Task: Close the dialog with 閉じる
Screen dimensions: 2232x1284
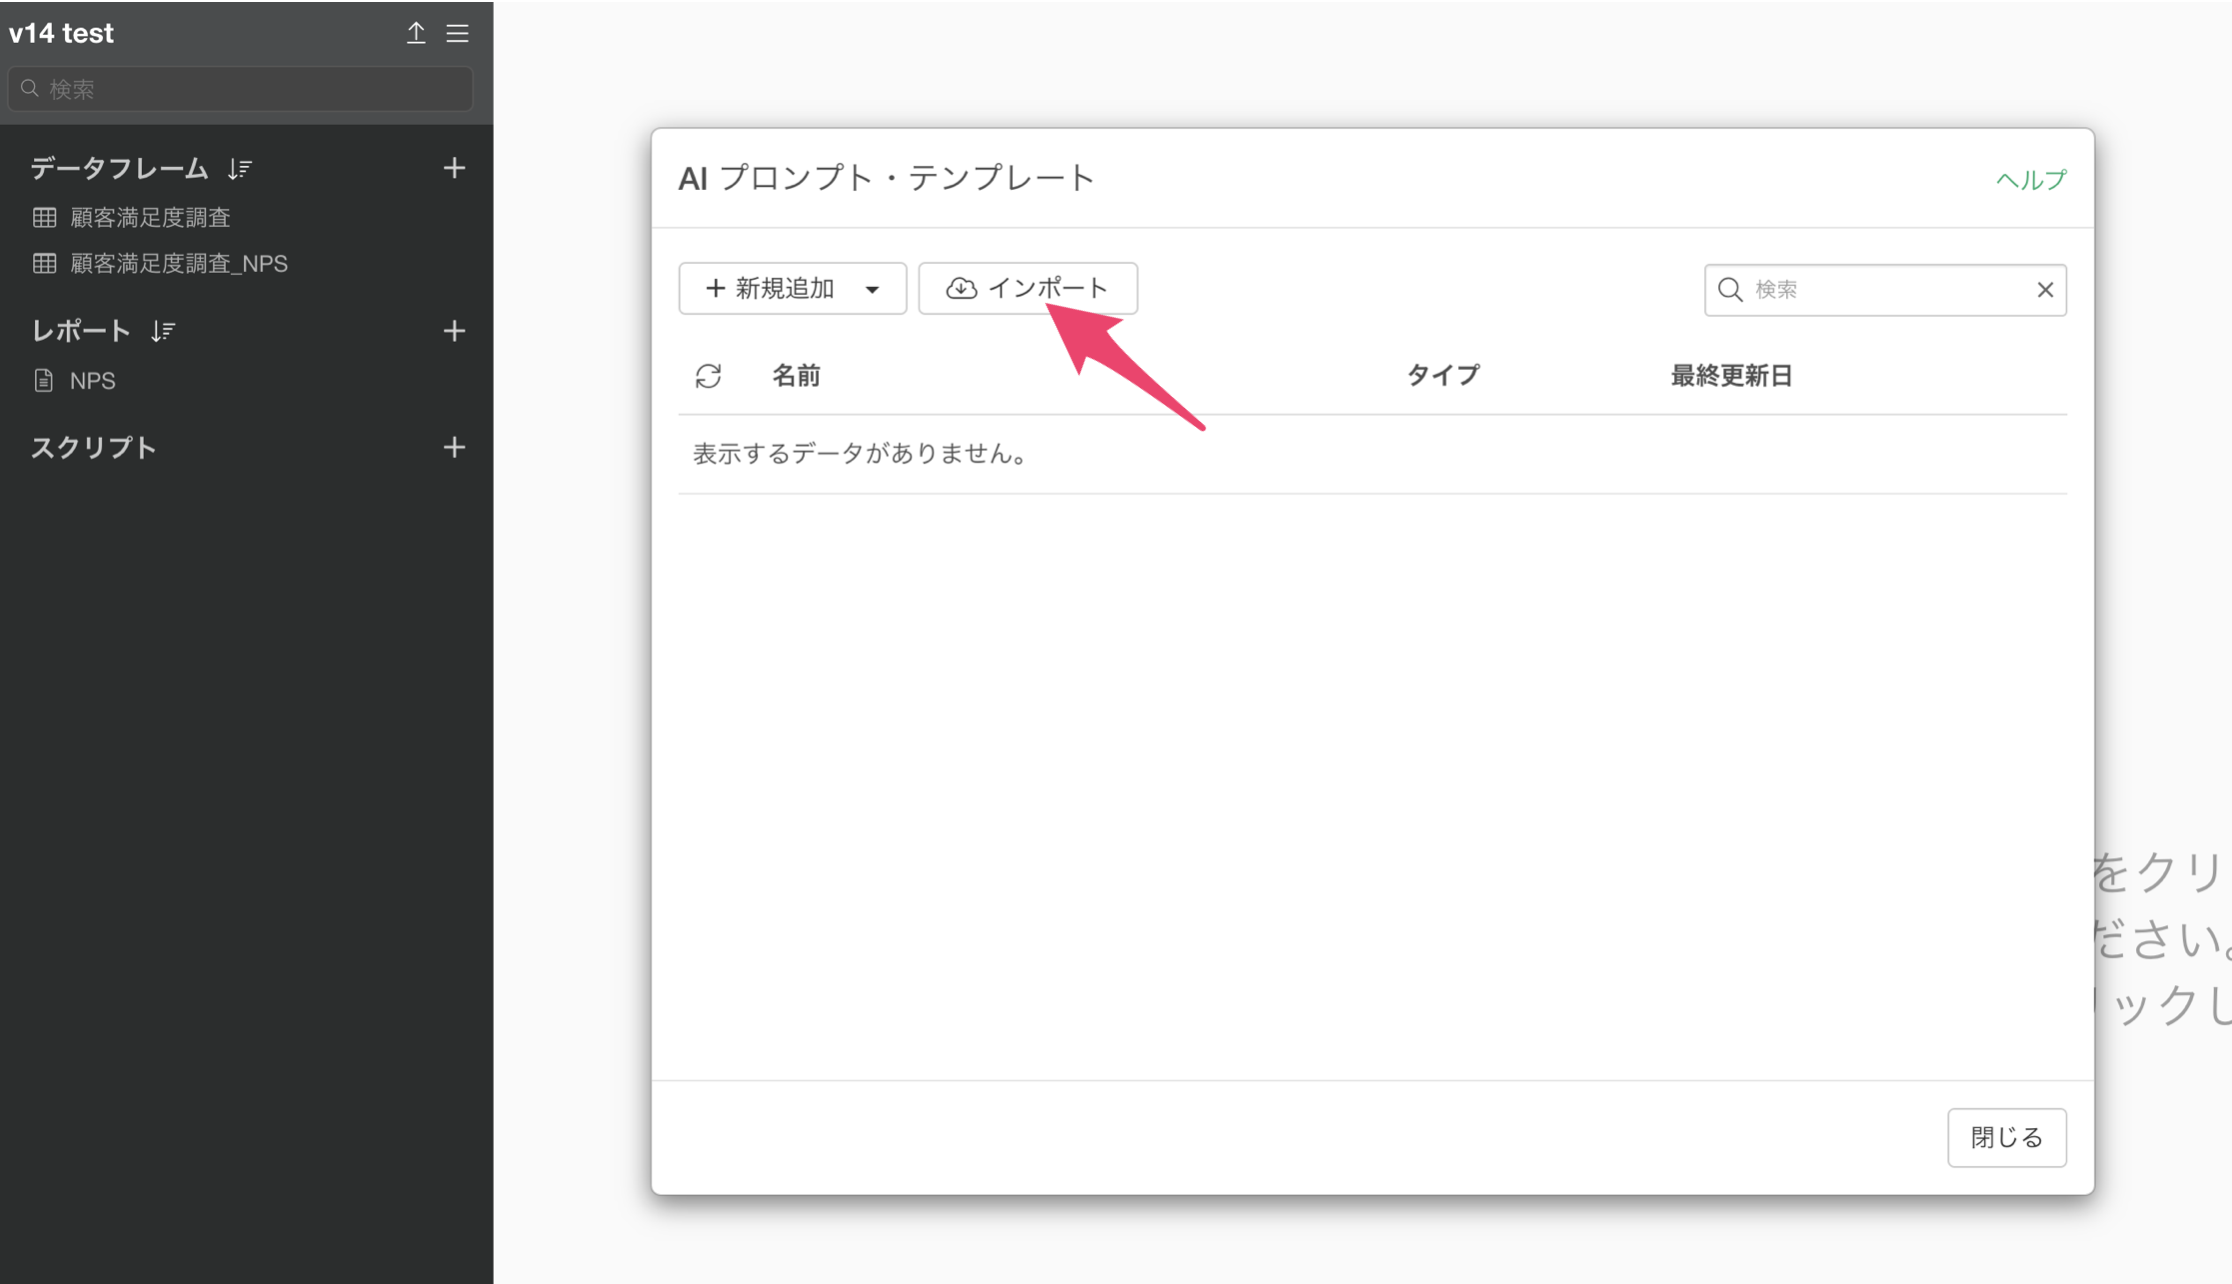Action: 2007,1137
